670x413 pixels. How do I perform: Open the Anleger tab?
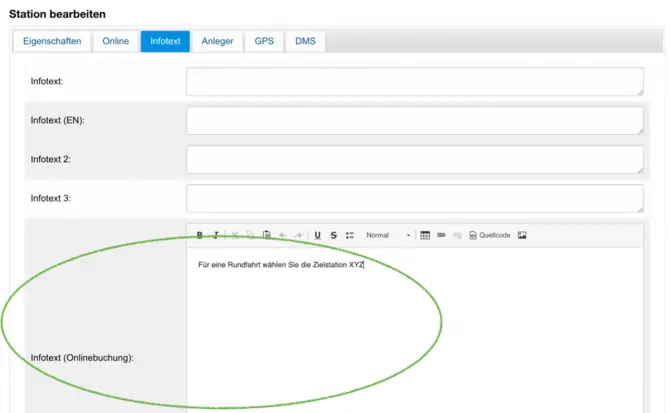pyautogui.click(x=217, y=41)
